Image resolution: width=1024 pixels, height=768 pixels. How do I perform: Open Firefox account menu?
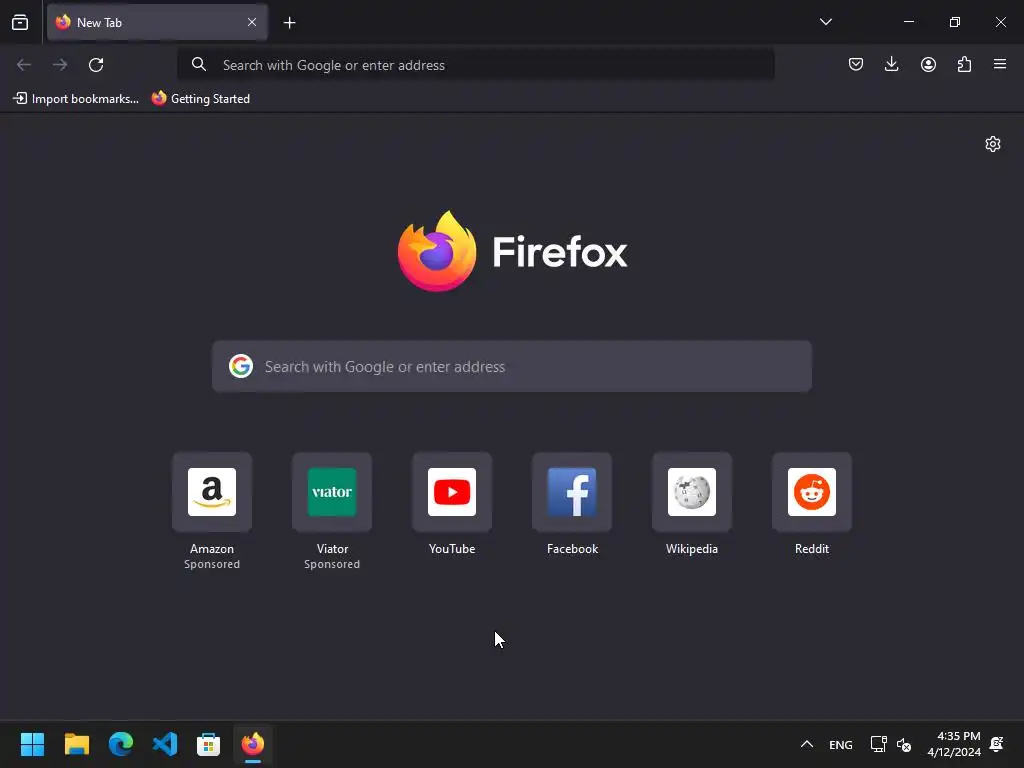tap(928, 64)
